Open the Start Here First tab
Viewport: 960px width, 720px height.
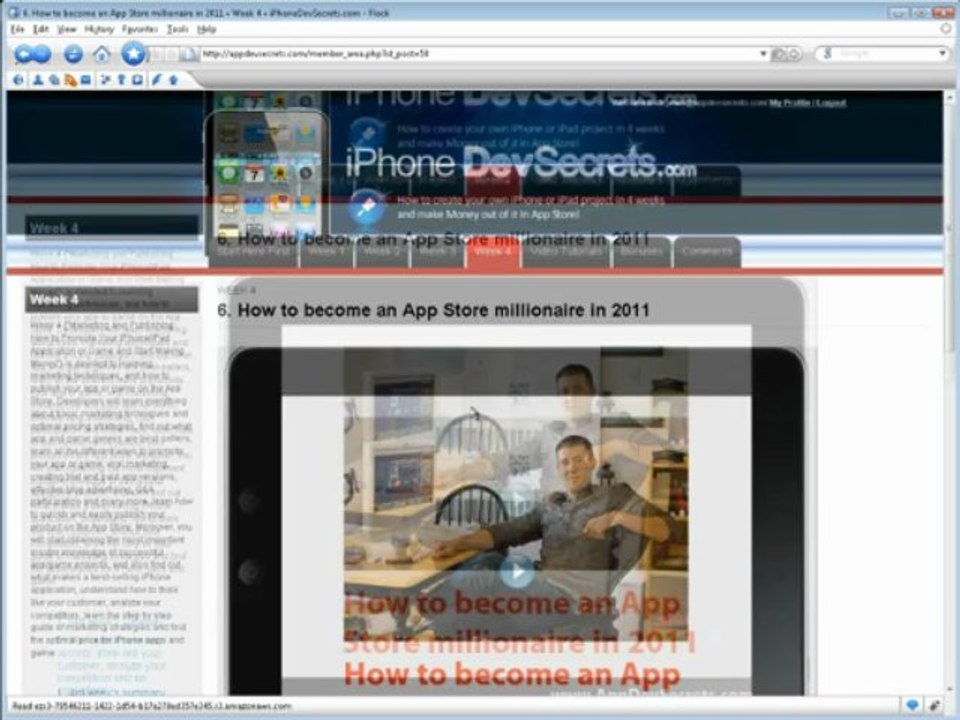[x=253, y=252]
